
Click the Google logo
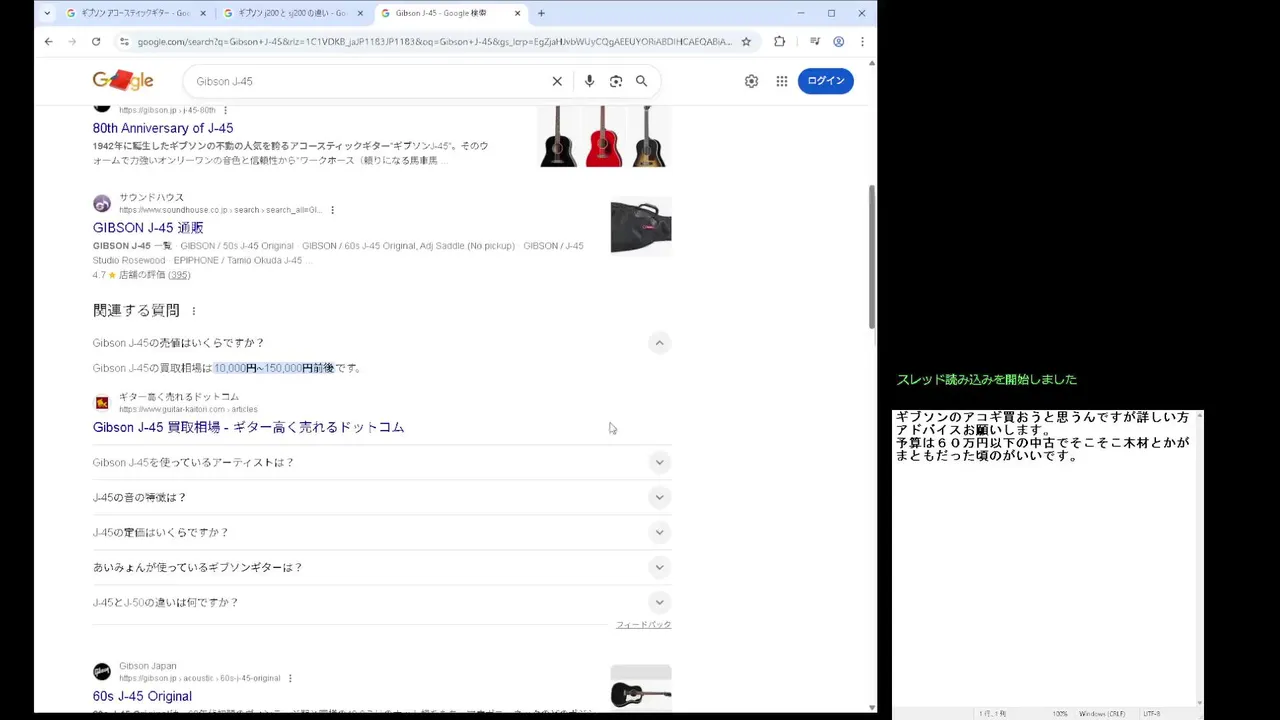click(123, 80)
